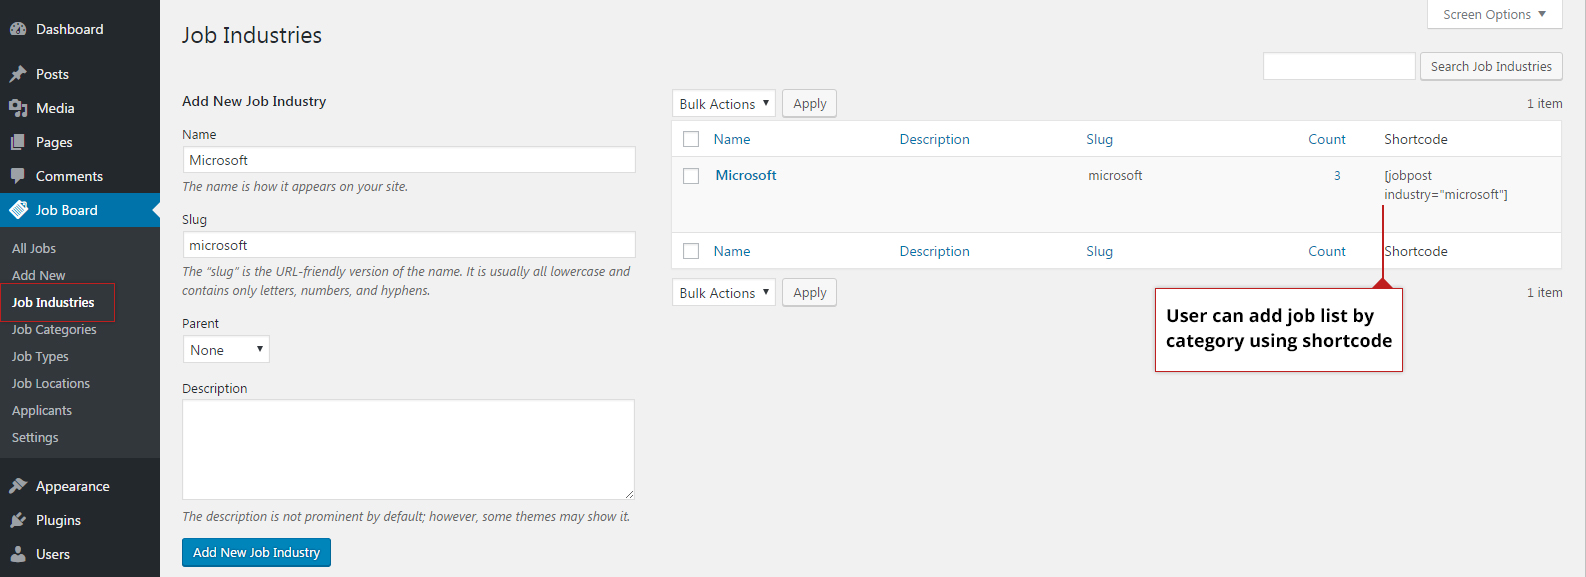Open All Jobs submenu item
Image resolution: width=1586 pixels, height=577 pixels.
34,248
